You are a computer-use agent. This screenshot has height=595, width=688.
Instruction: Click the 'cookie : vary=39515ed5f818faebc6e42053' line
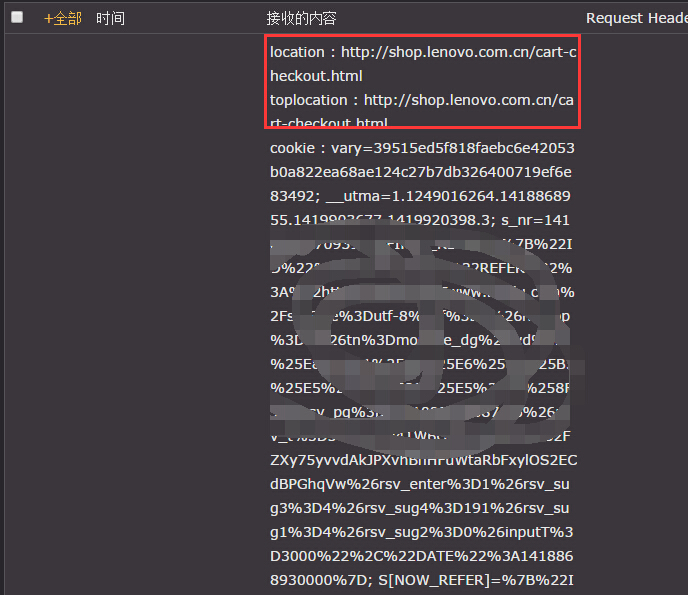point(422,148)
